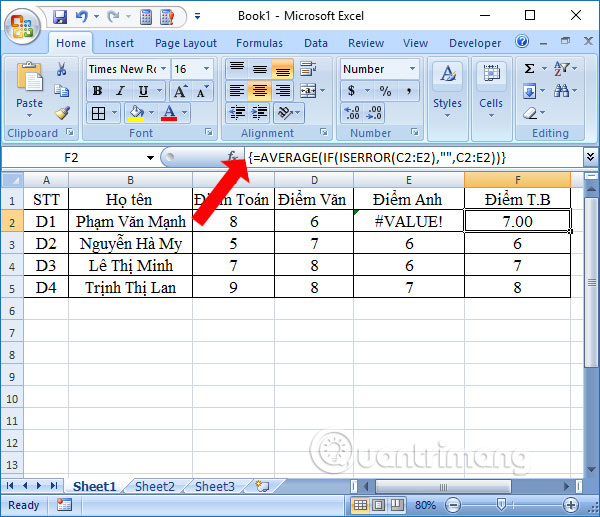Open the Orientation text rotation icon

(285, 113)
